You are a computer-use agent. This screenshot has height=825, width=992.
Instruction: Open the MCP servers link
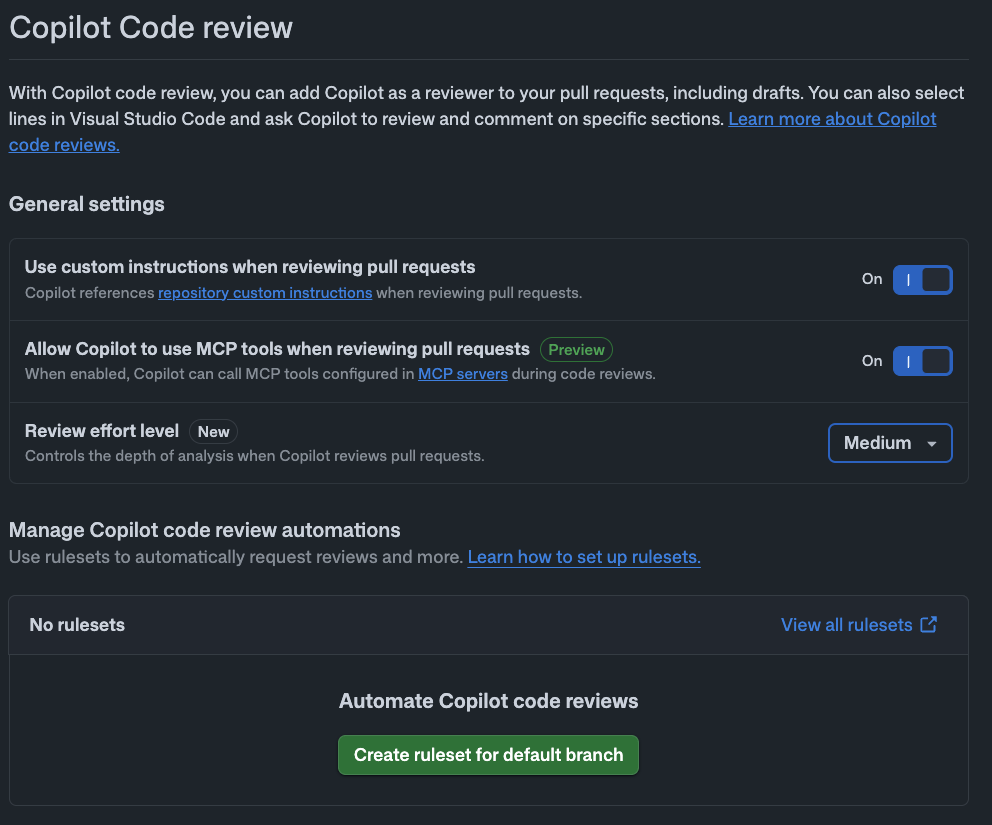pos(462,374)
